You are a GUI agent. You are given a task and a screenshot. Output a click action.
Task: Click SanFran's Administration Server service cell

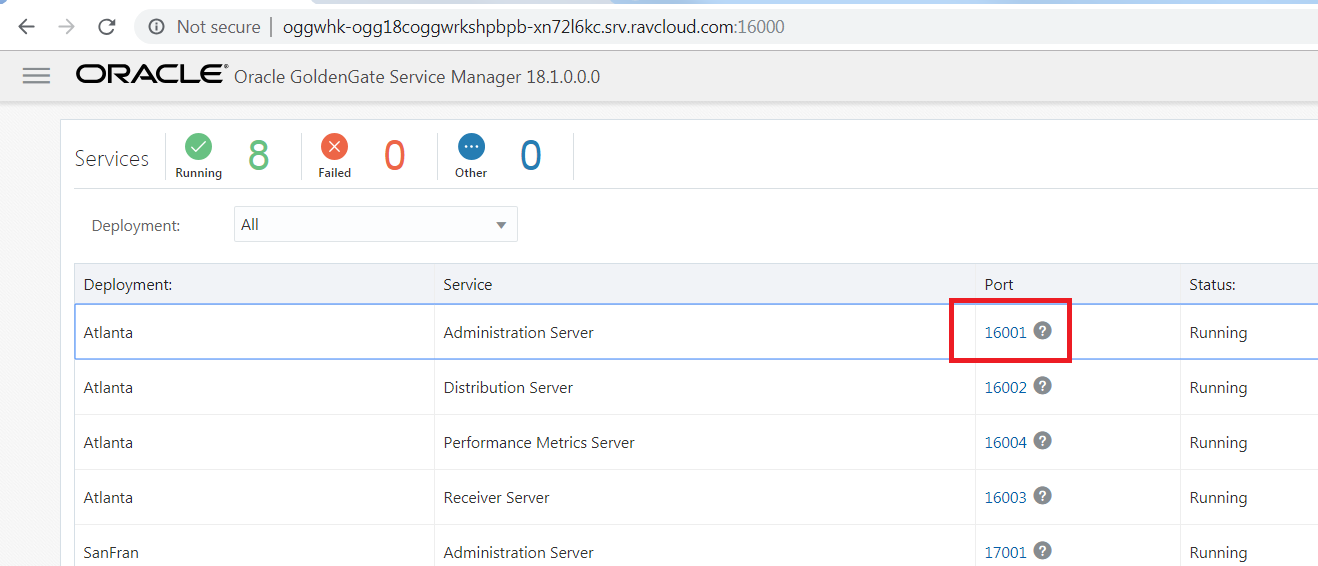point(704,548)
